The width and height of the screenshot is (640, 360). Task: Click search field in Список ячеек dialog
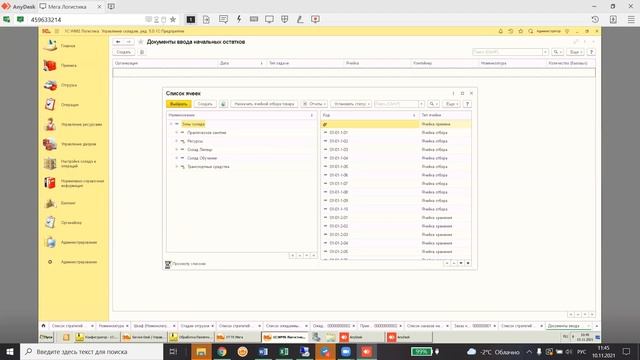click(x=396, y=104)
